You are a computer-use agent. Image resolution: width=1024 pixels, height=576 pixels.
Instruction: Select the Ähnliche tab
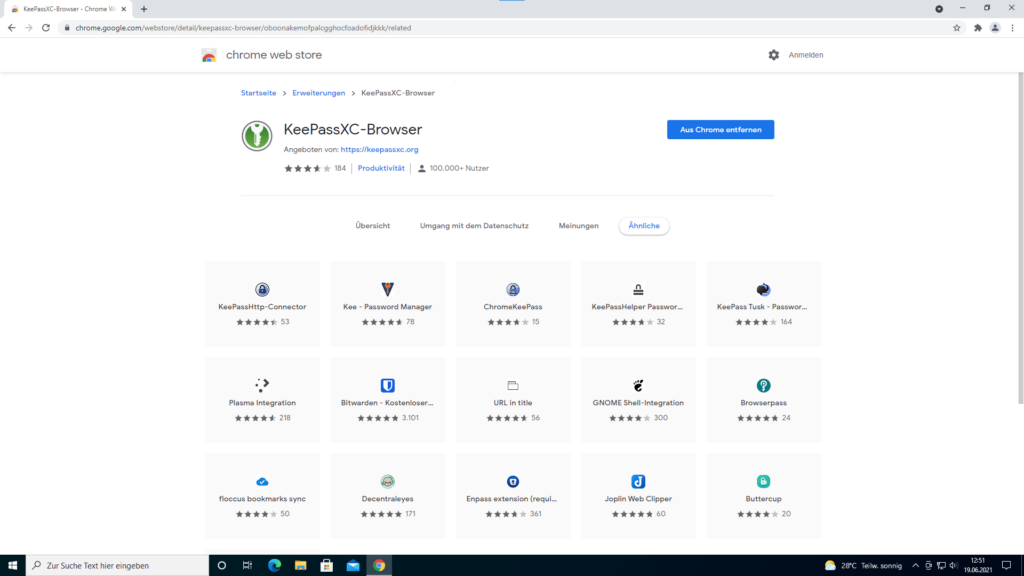coord(644,226)
